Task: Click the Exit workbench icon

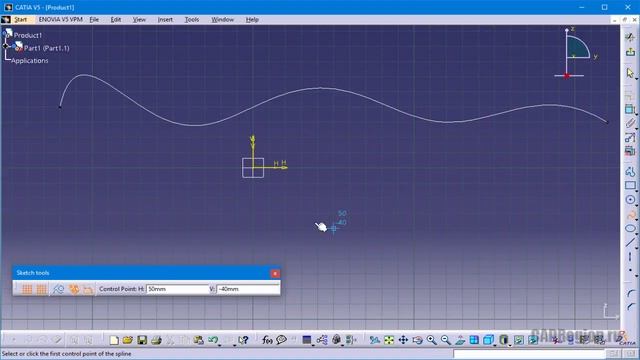Action: tap(630, 52)
